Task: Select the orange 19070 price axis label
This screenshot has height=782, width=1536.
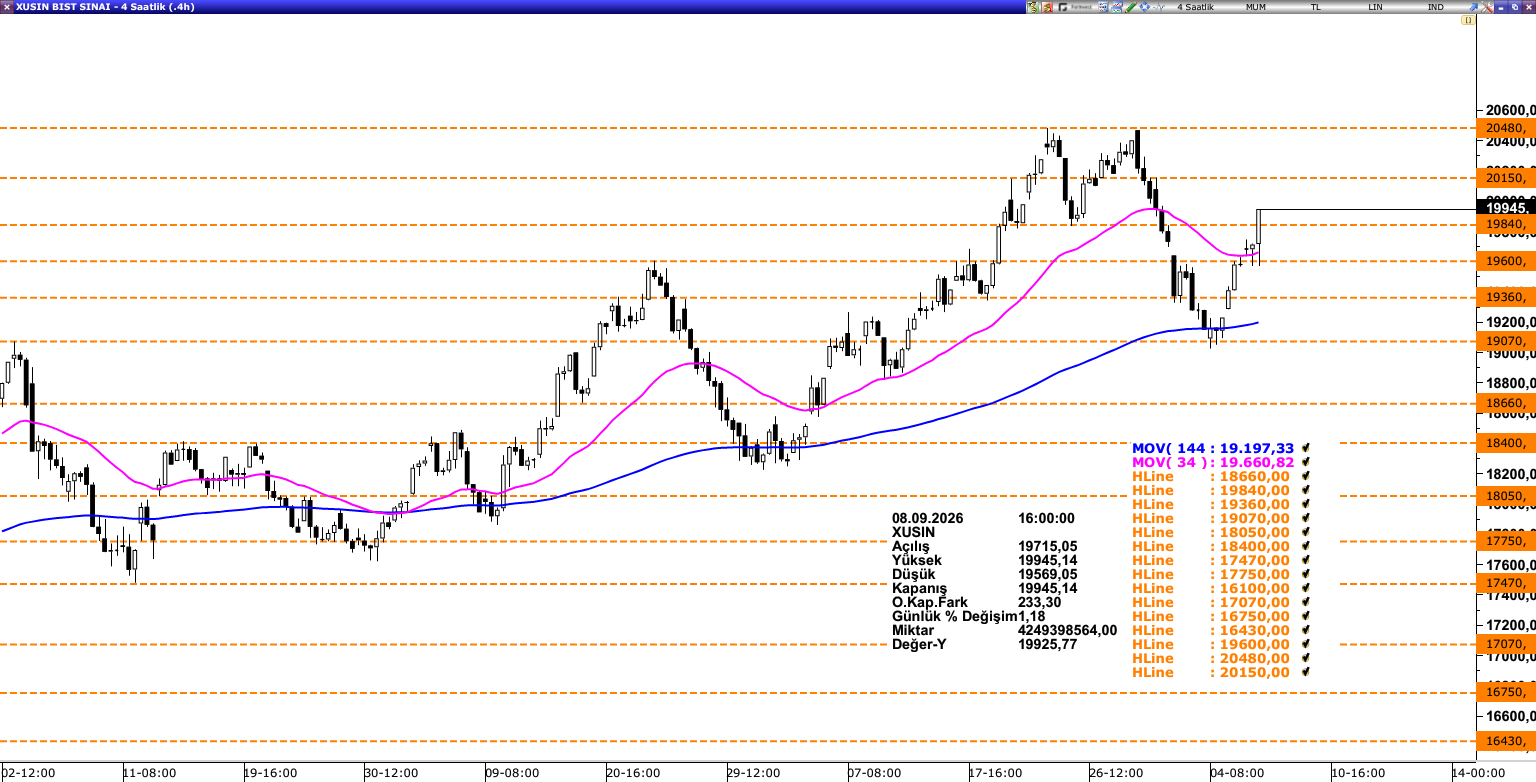Action: (1506, 341)
